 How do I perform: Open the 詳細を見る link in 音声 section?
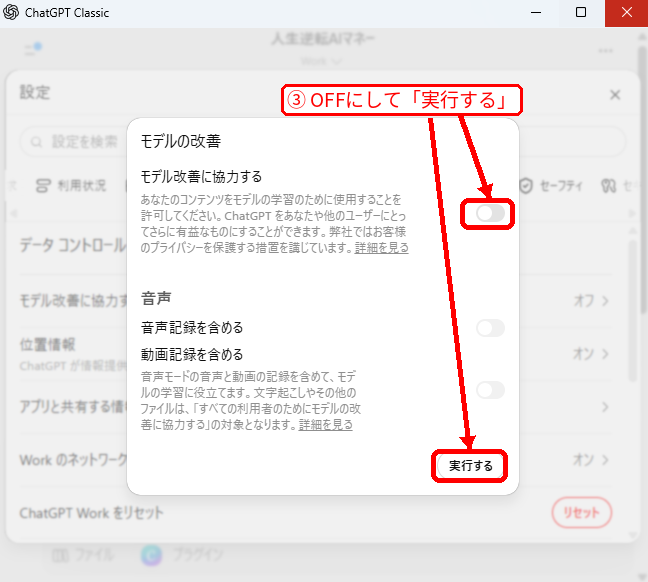click(x=326, y=425)
